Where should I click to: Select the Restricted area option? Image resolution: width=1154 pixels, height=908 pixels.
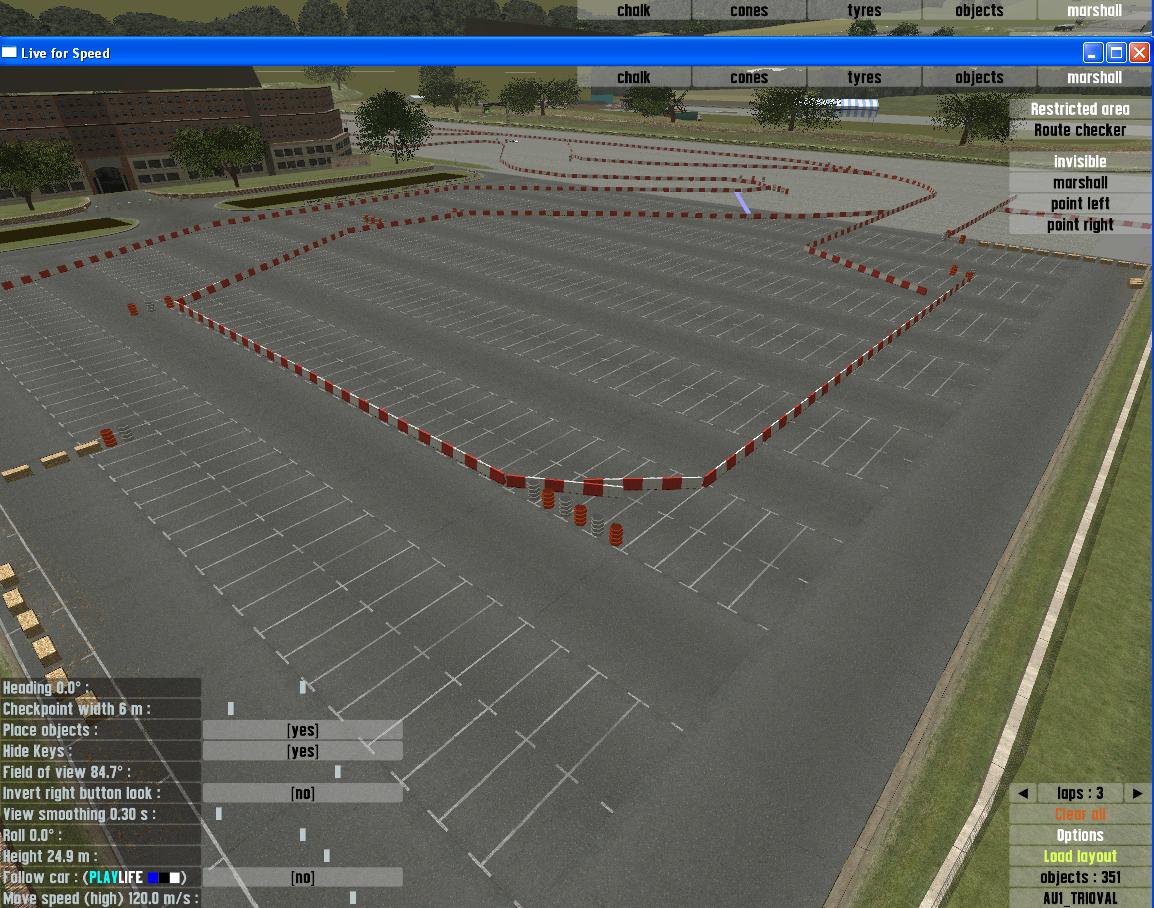point(1080,109)
